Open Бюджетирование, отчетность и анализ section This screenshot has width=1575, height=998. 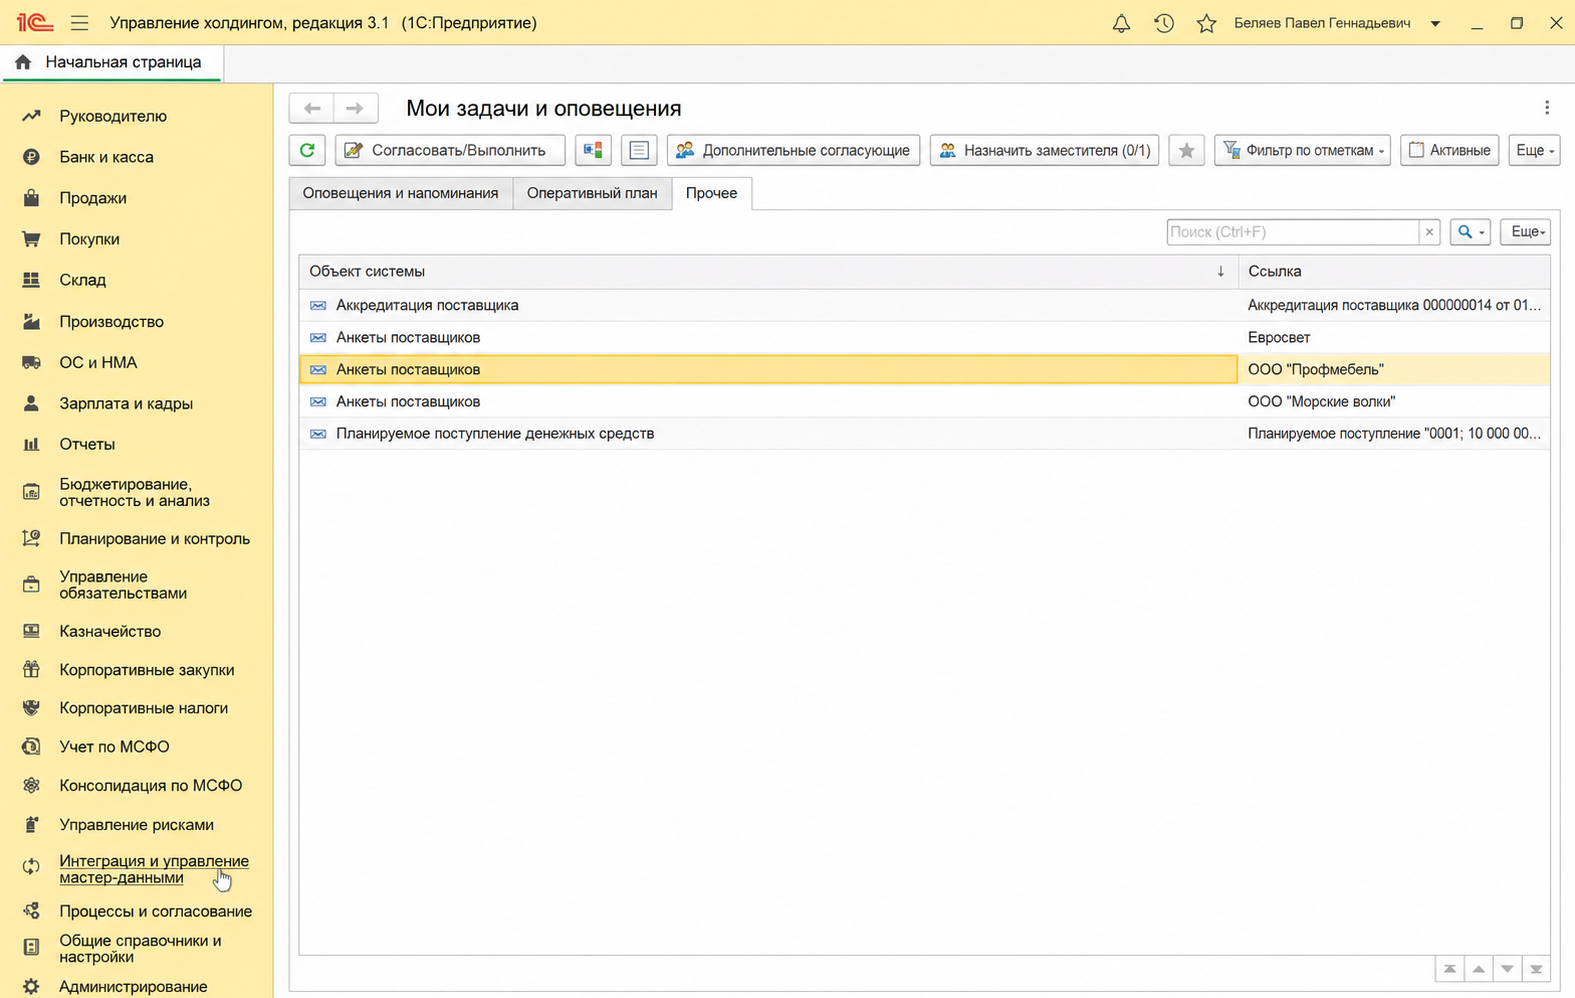[x=134, y=492]
